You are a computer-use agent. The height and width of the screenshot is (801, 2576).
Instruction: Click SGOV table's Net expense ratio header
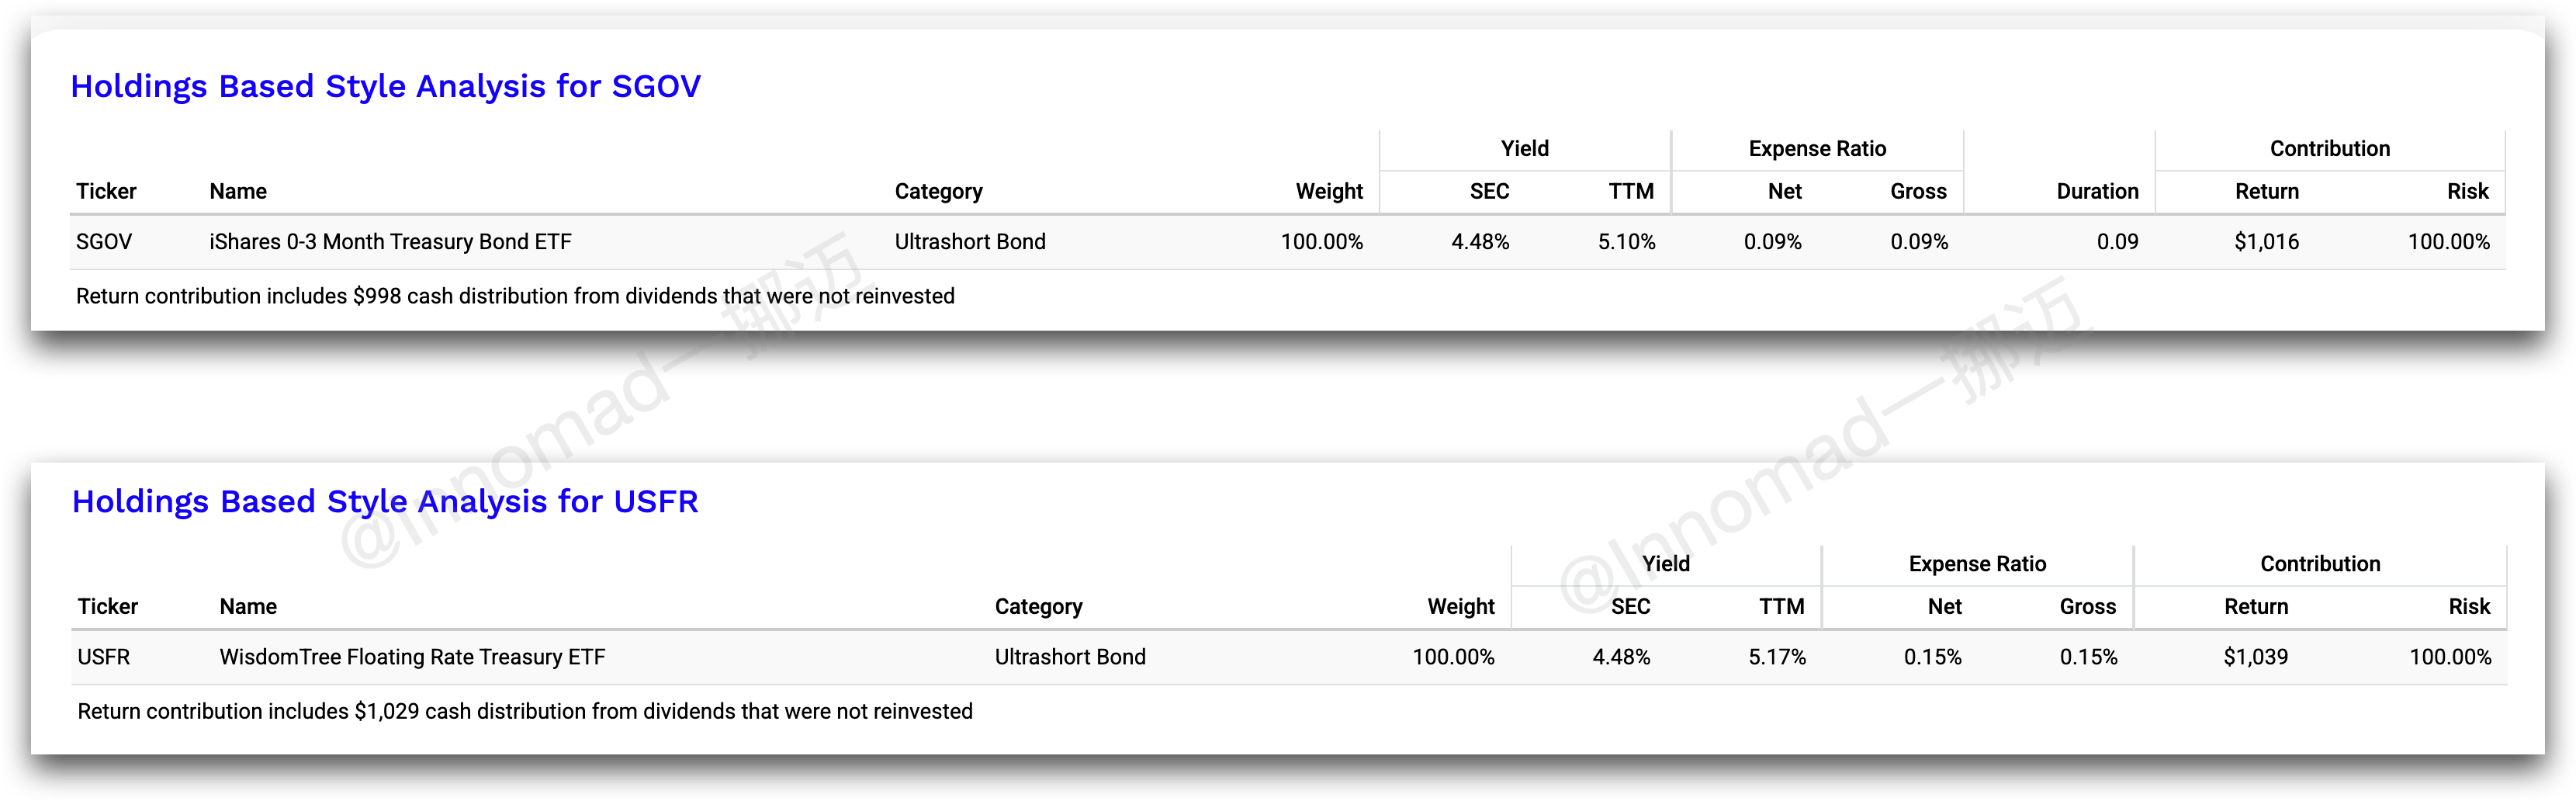[x=1784, y=191]
